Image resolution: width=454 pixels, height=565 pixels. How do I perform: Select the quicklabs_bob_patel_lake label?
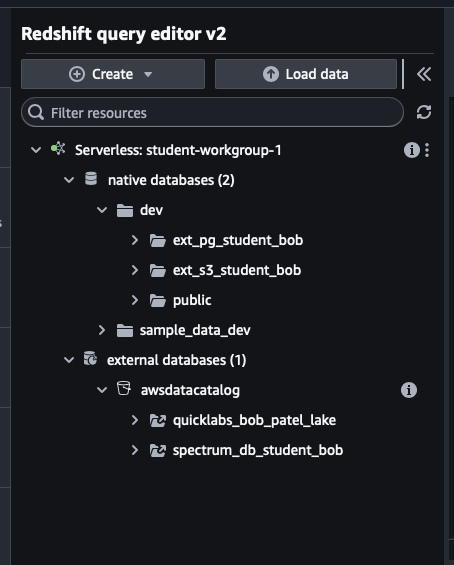(254, 420)
